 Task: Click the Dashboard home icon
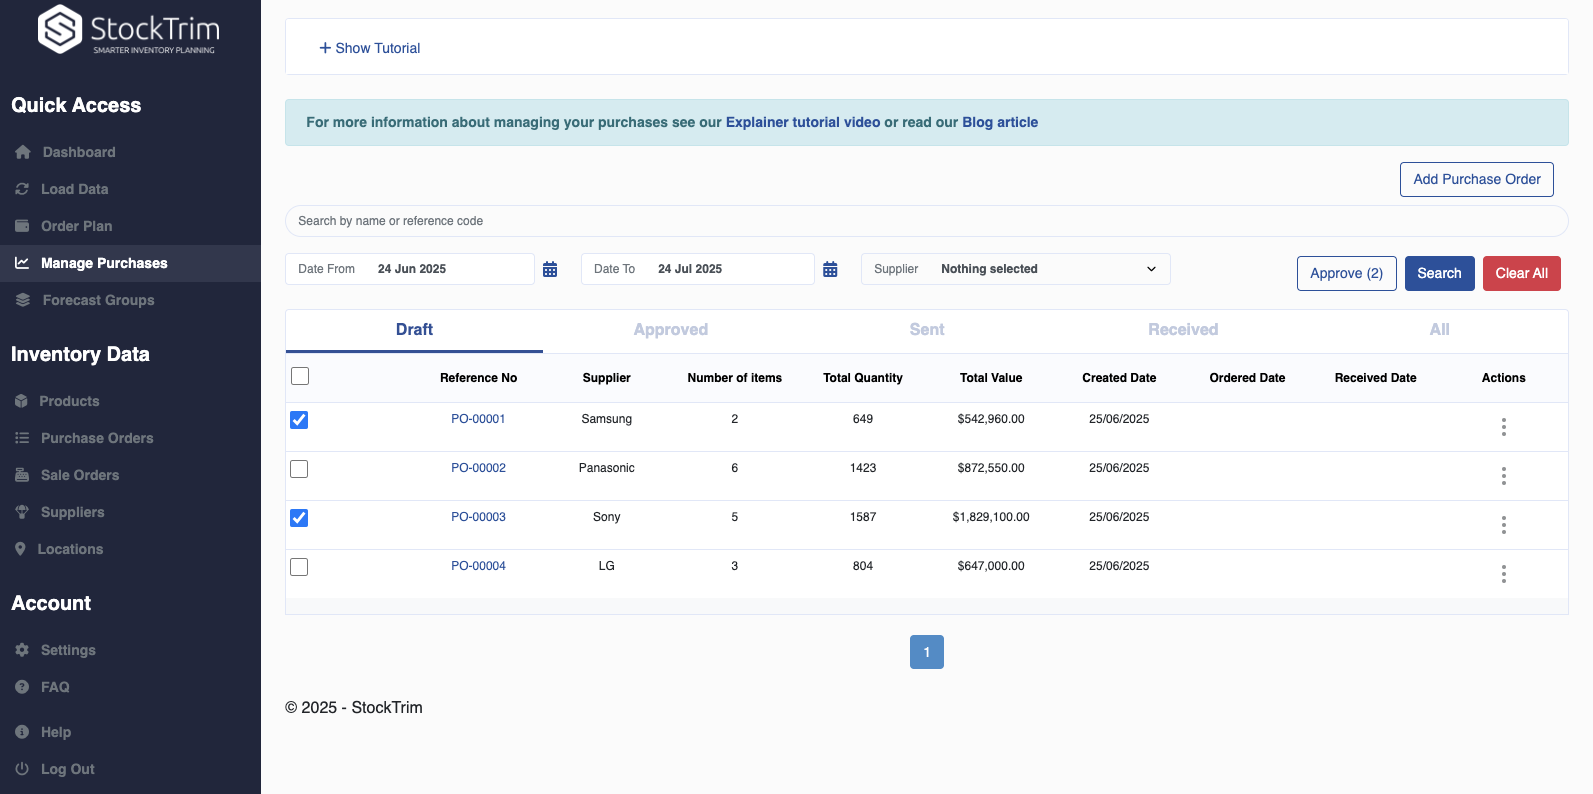[23, 152]
